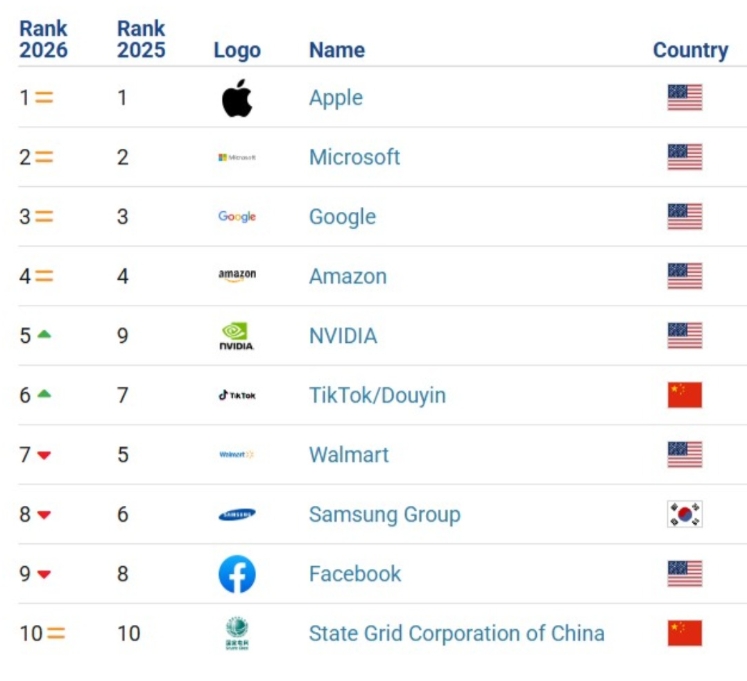
Task: Click the NVIDIA logo
Action: pos(237,336)
